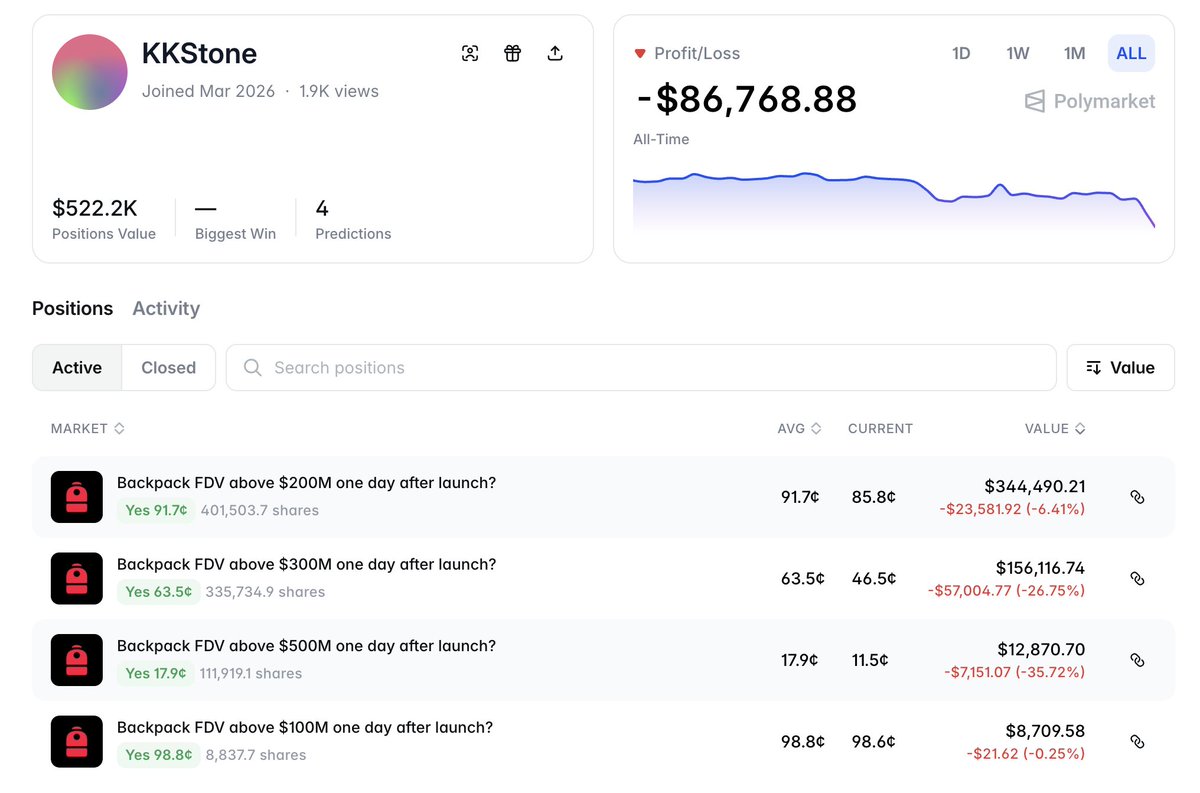Show Closed positions
This screenshot has width=1200, height=793.
168,368
